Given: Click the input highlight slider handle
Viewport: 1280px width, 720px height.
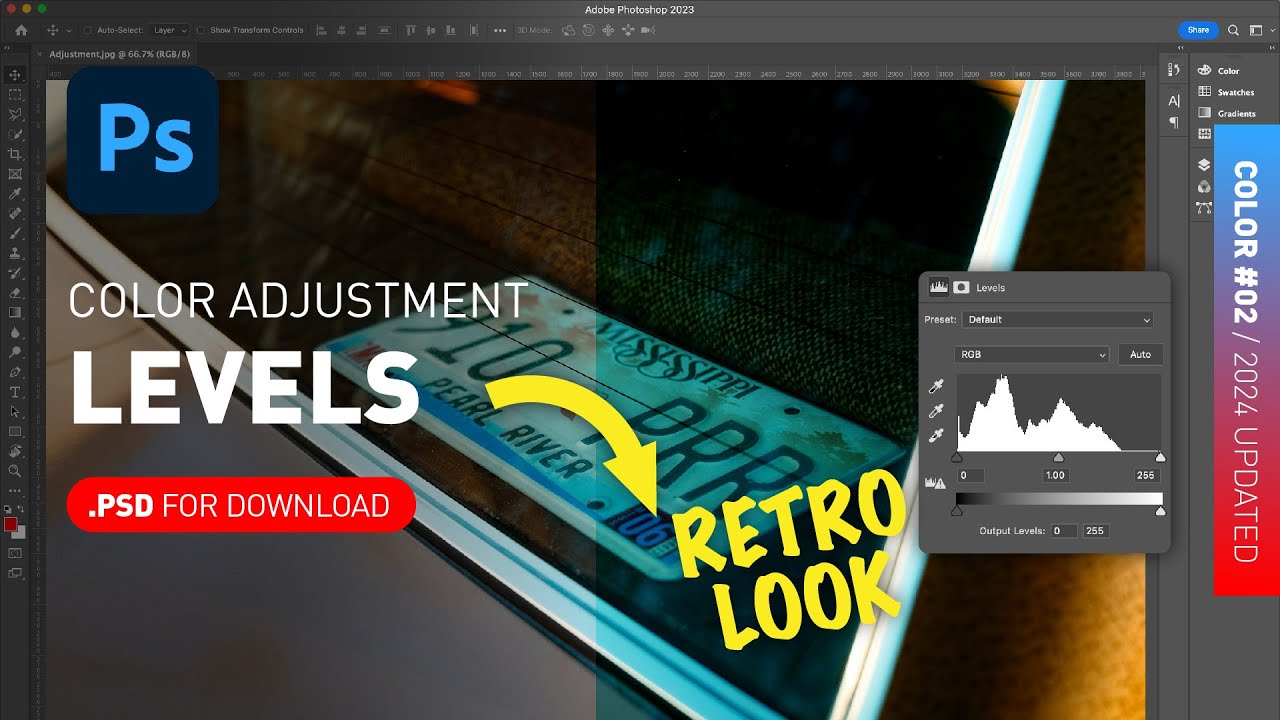Looking at the screenshot, I should click(x=1160, y=458).
